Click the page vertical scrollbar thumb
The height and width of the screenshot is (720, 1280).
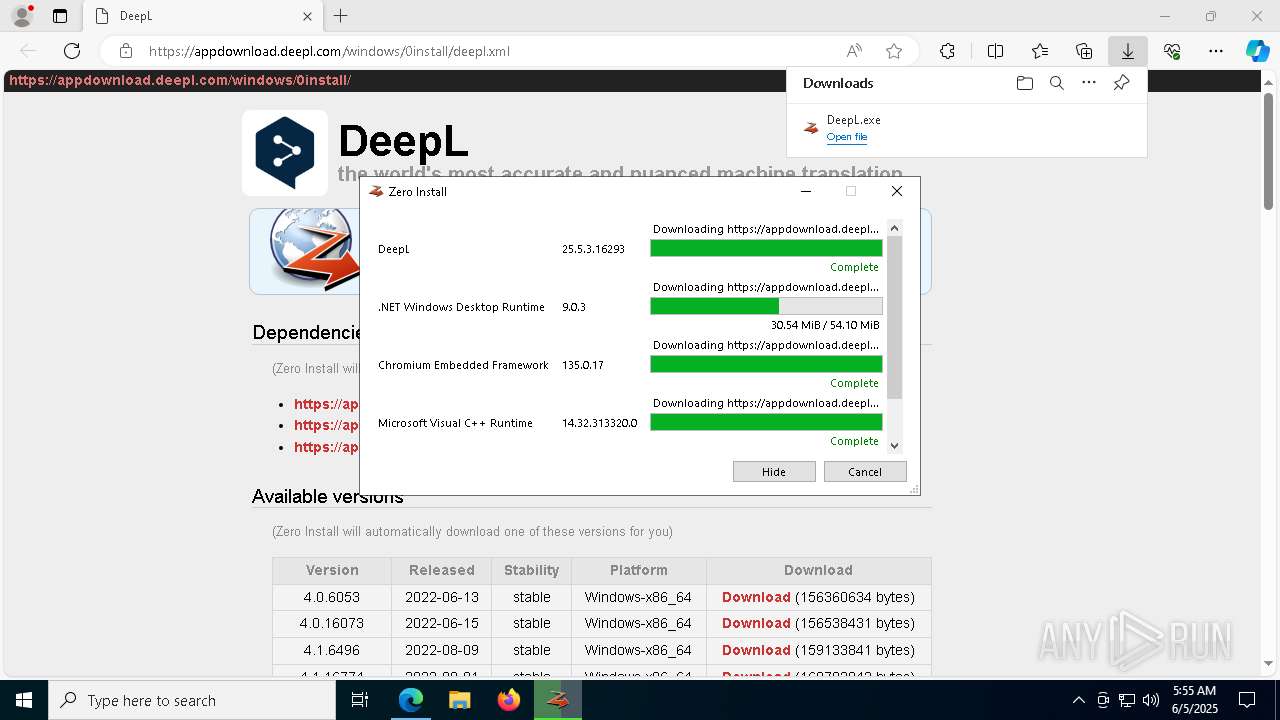coord(1268,150)
